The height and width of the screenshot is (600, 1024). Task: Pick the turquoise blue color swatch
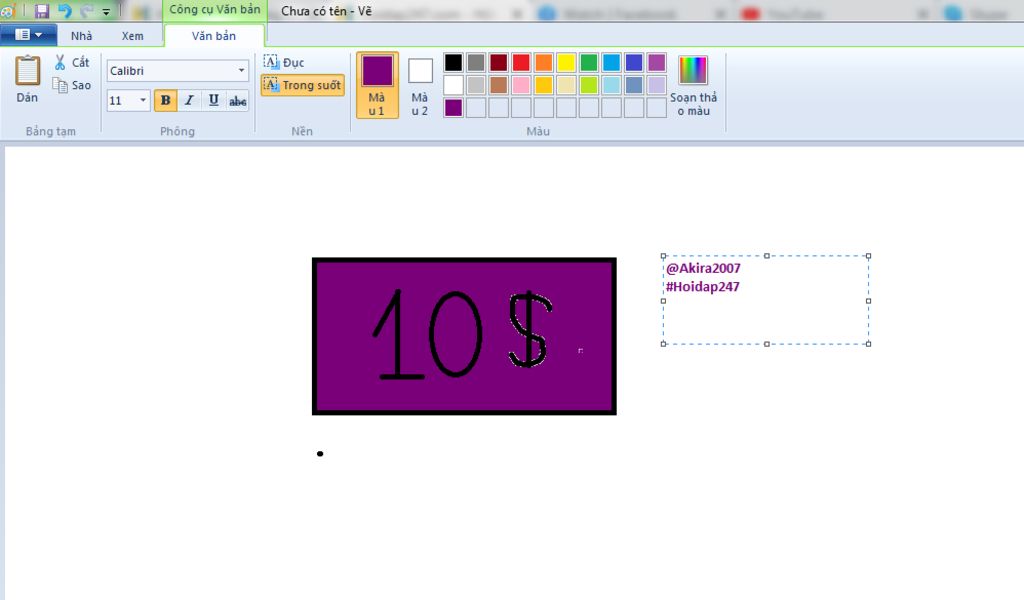[611, 62]
